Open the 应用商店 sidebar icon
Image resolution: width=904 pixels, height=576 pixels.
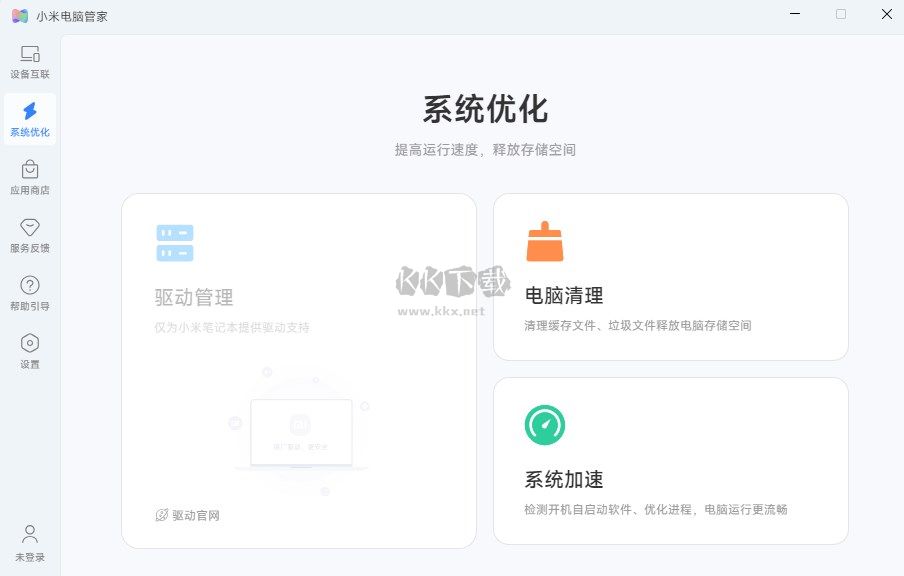[x=29, y=171]
